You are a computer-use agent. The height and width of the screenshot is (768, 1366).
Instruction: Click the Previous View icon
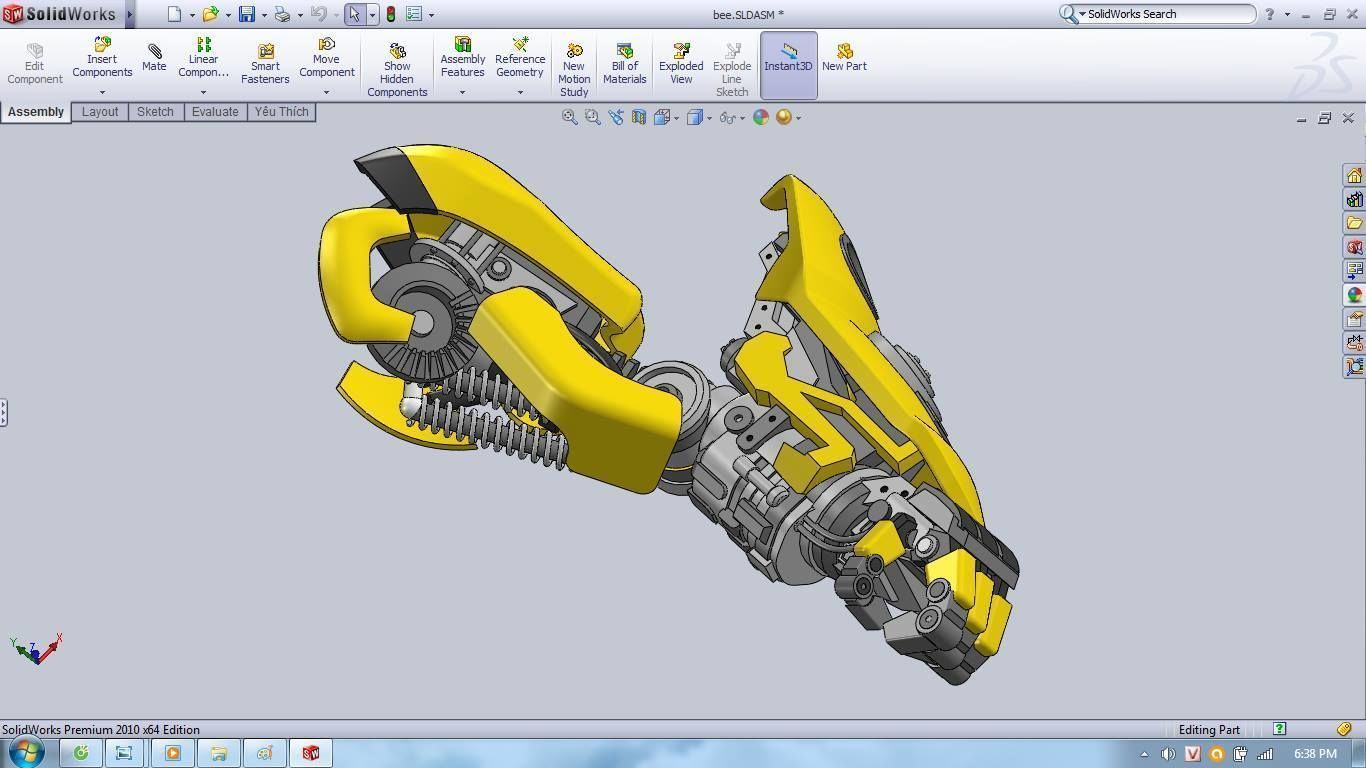click(x=615, y=117)
